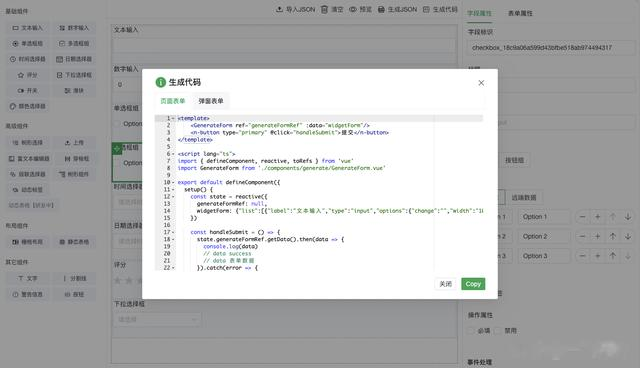Select the Dynamic Tags (动态标签) component
The image size is (640, 368).
tap(27, 190)
